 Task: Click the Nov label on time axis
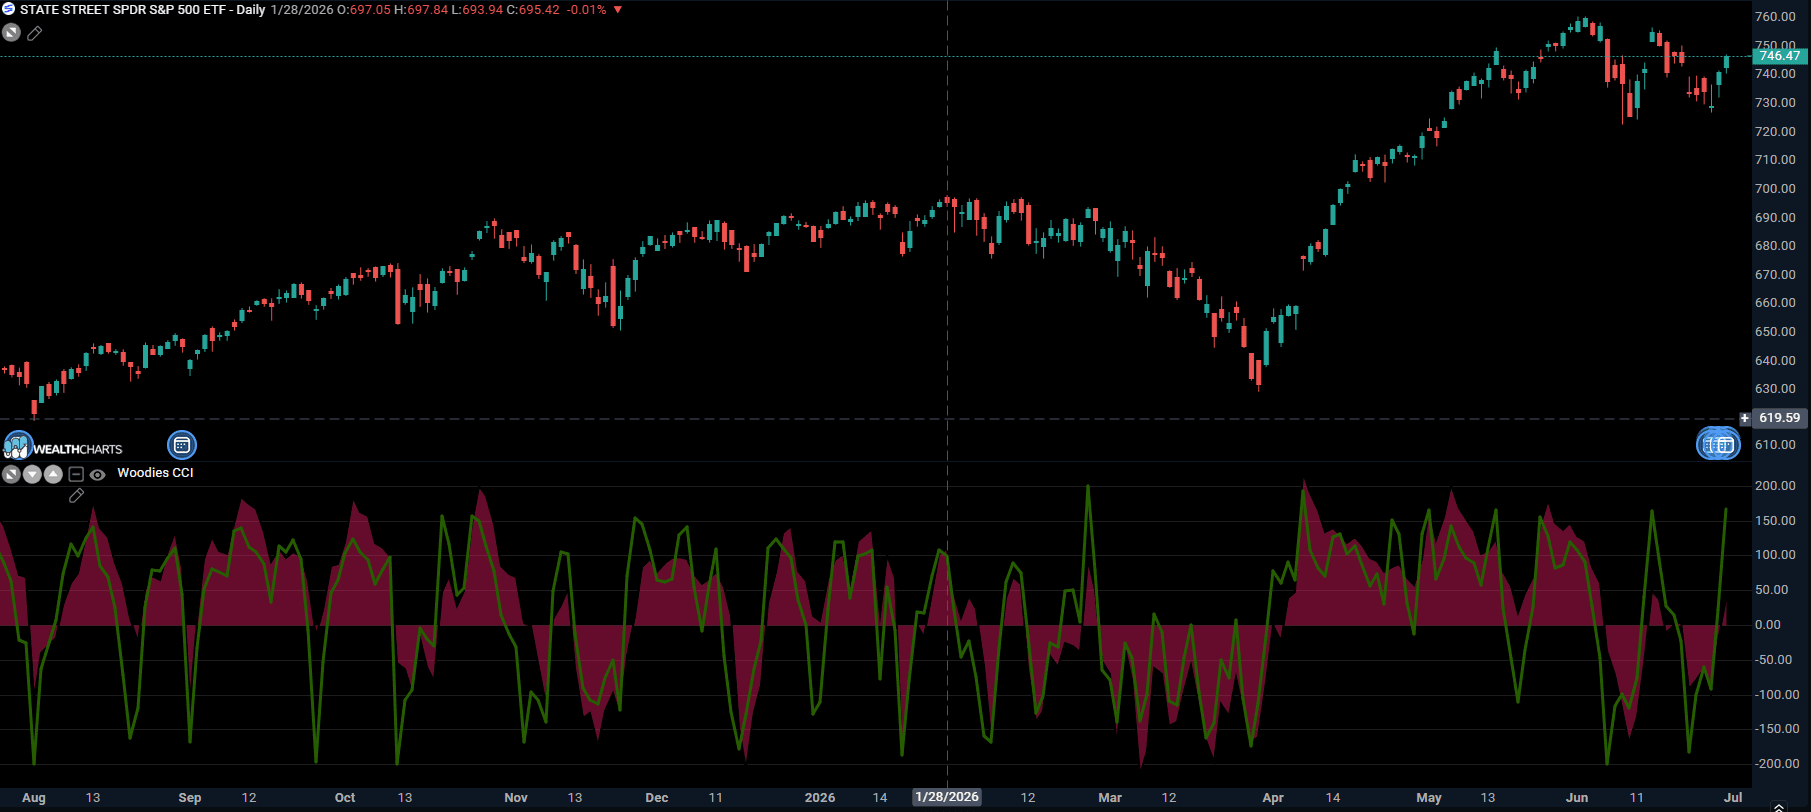point(516,798)
